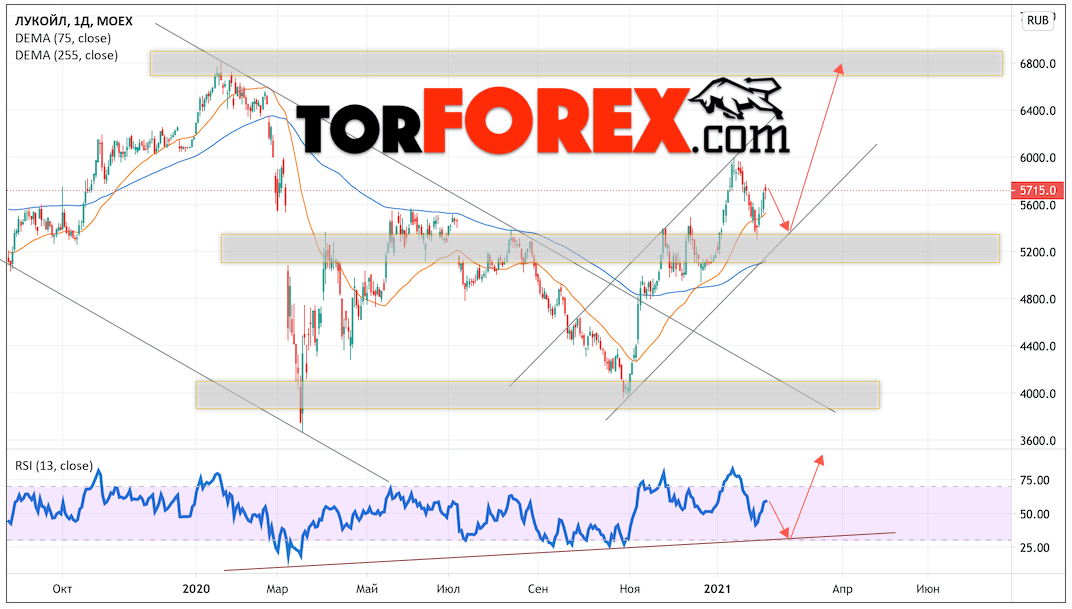1072x609 pixels.
Task: Click the 6000.0 price axis label
Action: tap(1037, 158)
